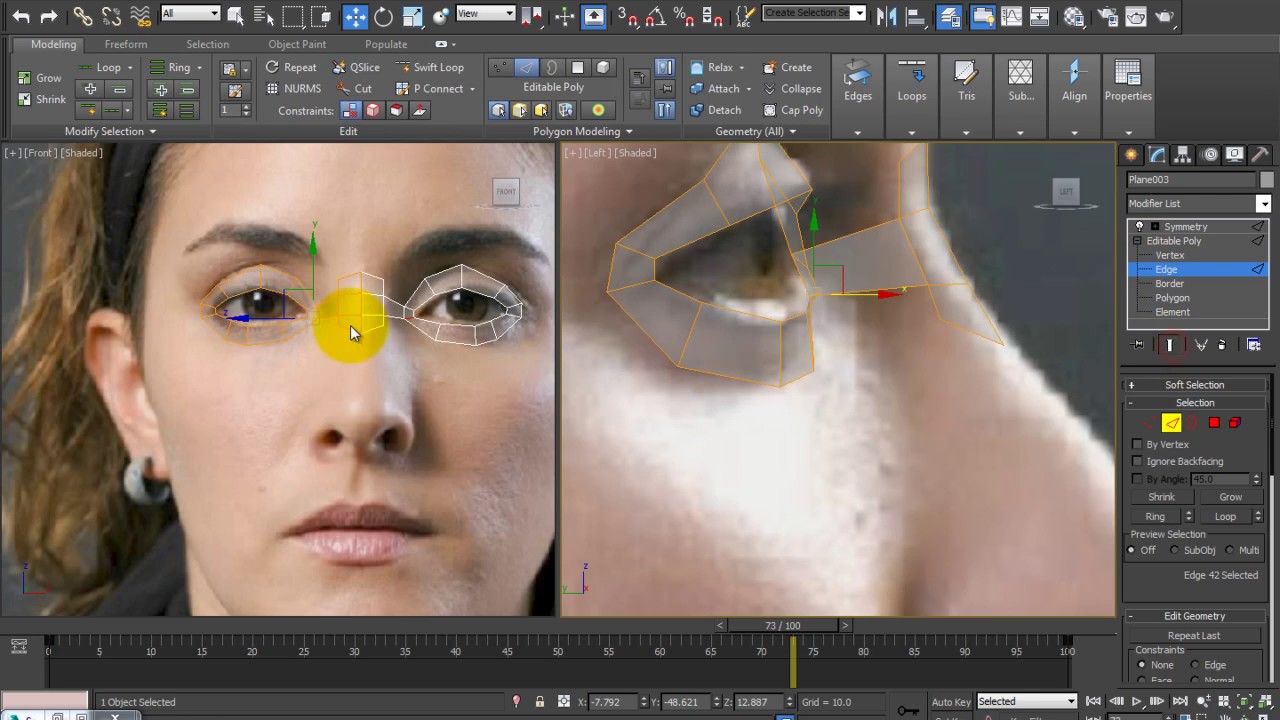Enable the By Angle checkbox

coord(1138,479)
